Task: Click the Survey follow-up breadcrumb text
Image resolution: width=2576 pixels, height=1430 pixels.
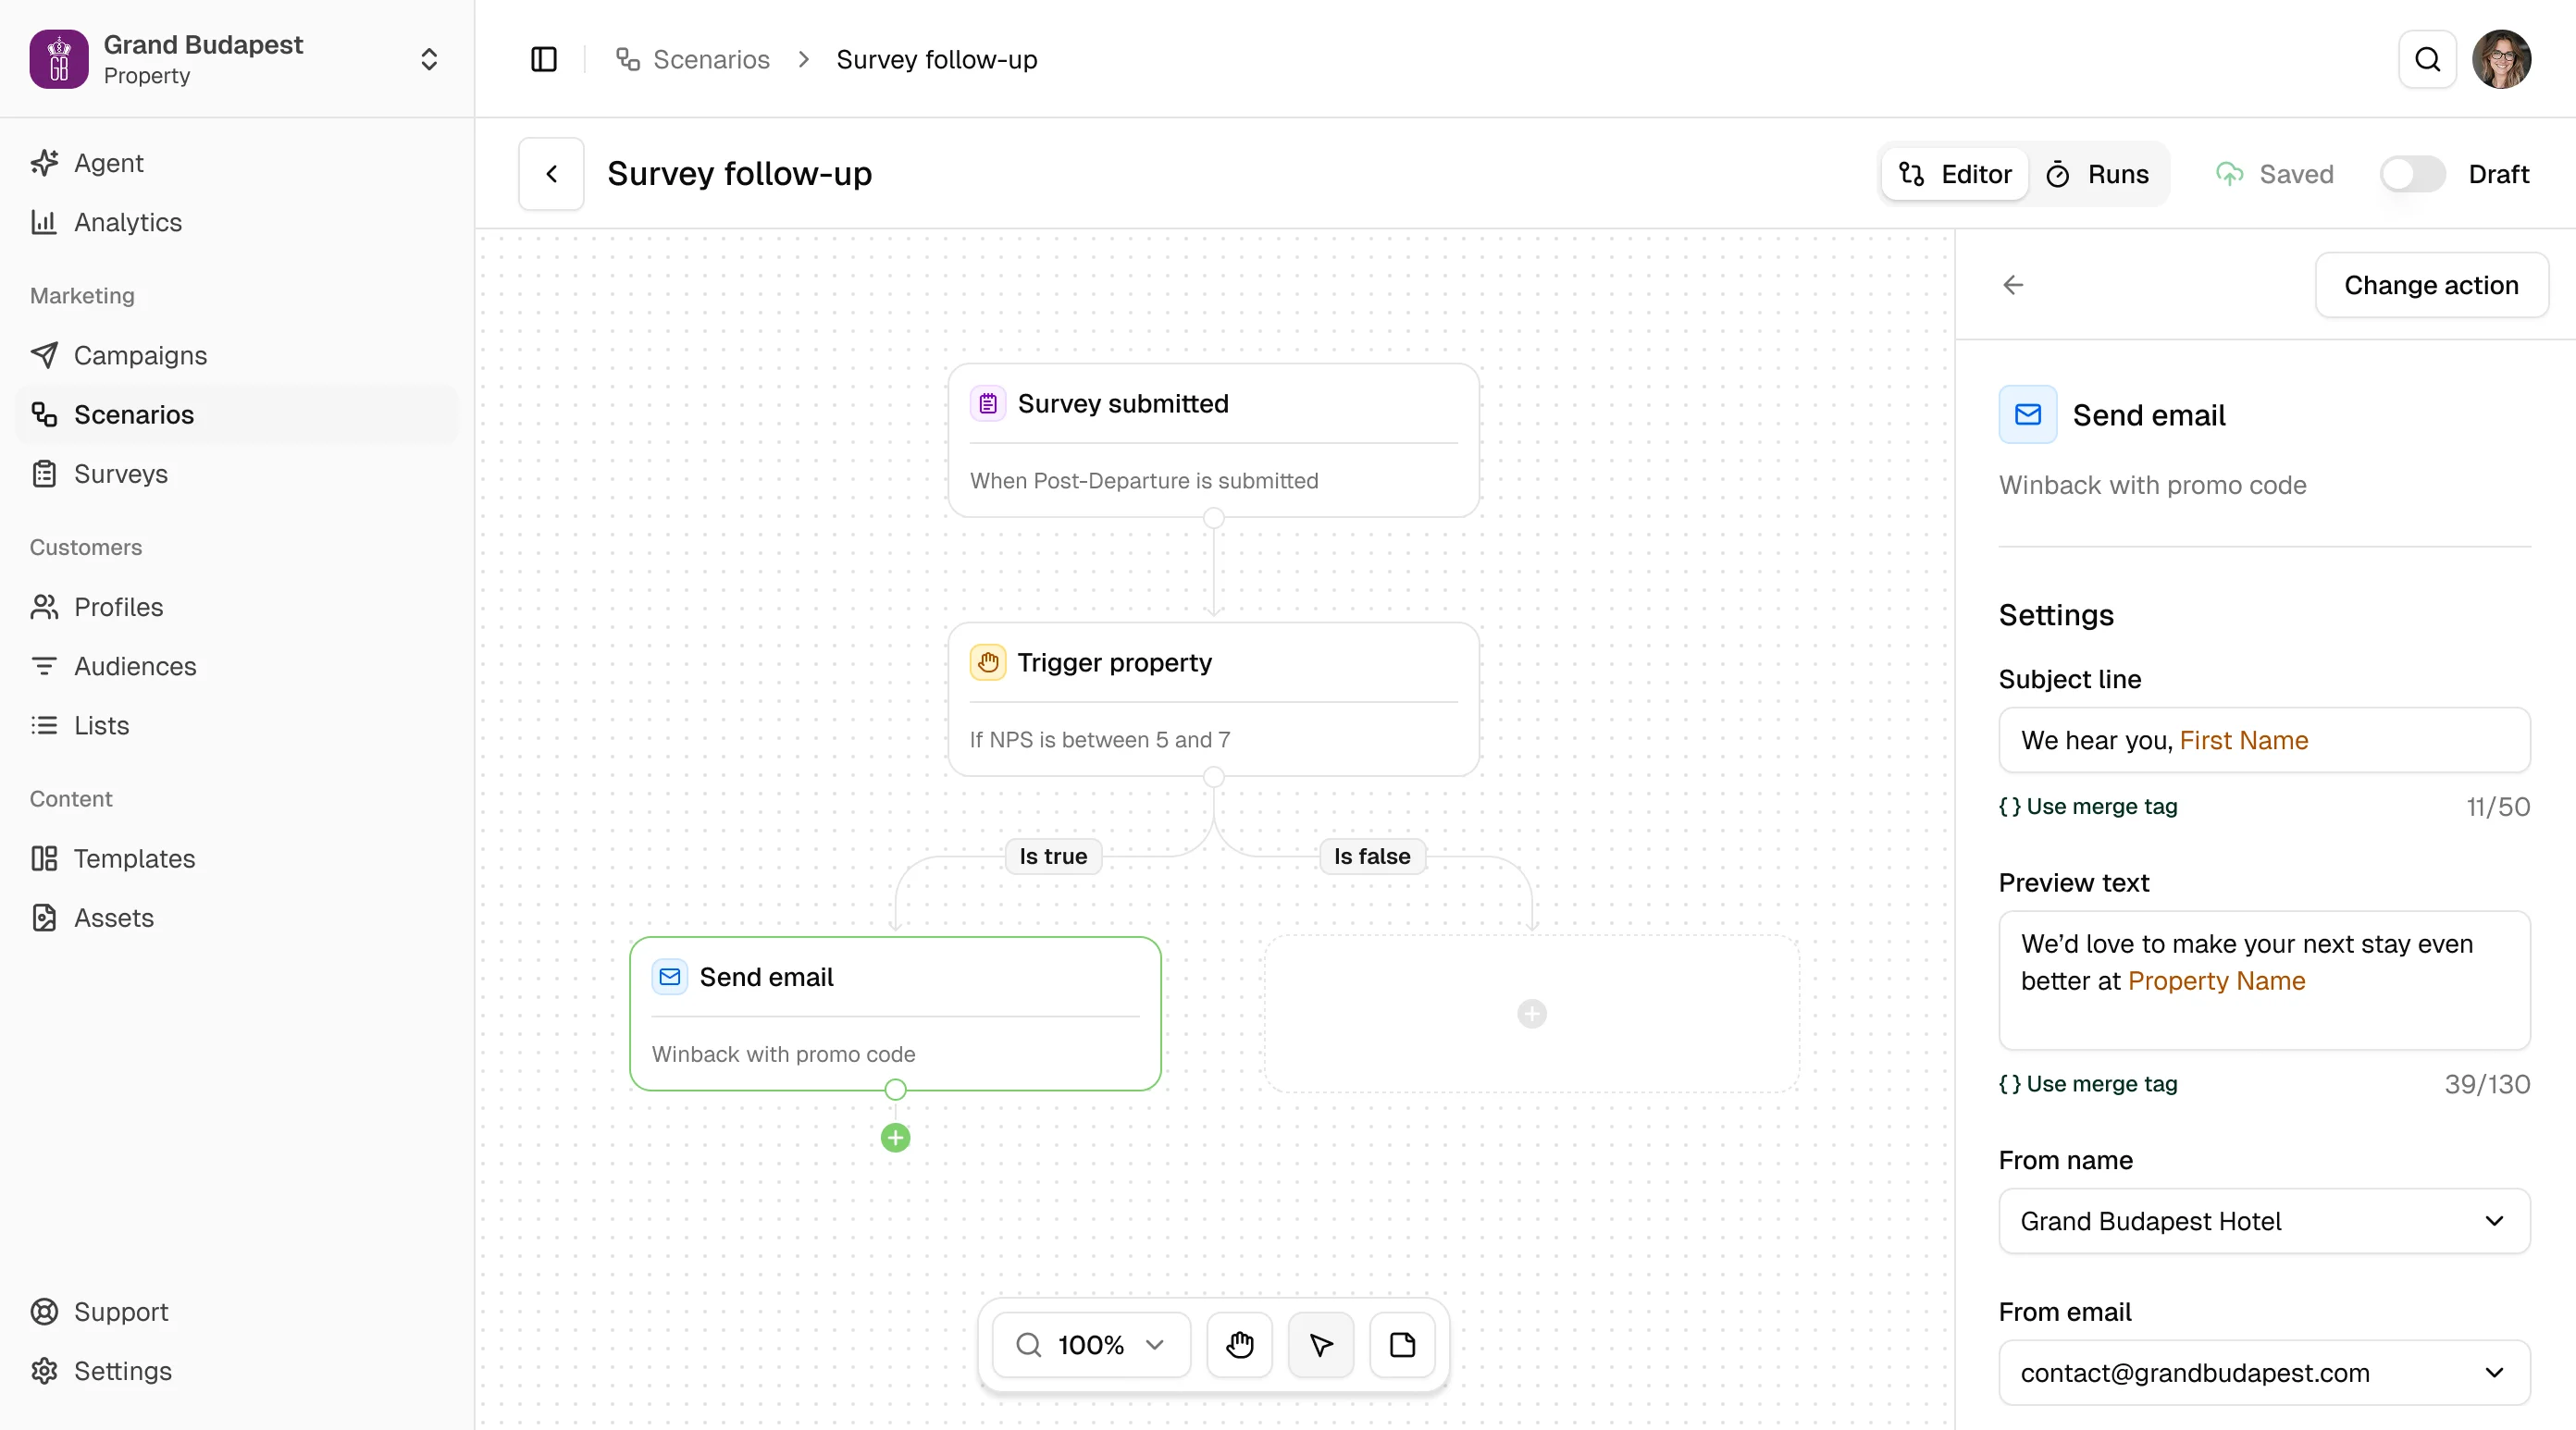Action: point(937,59)
